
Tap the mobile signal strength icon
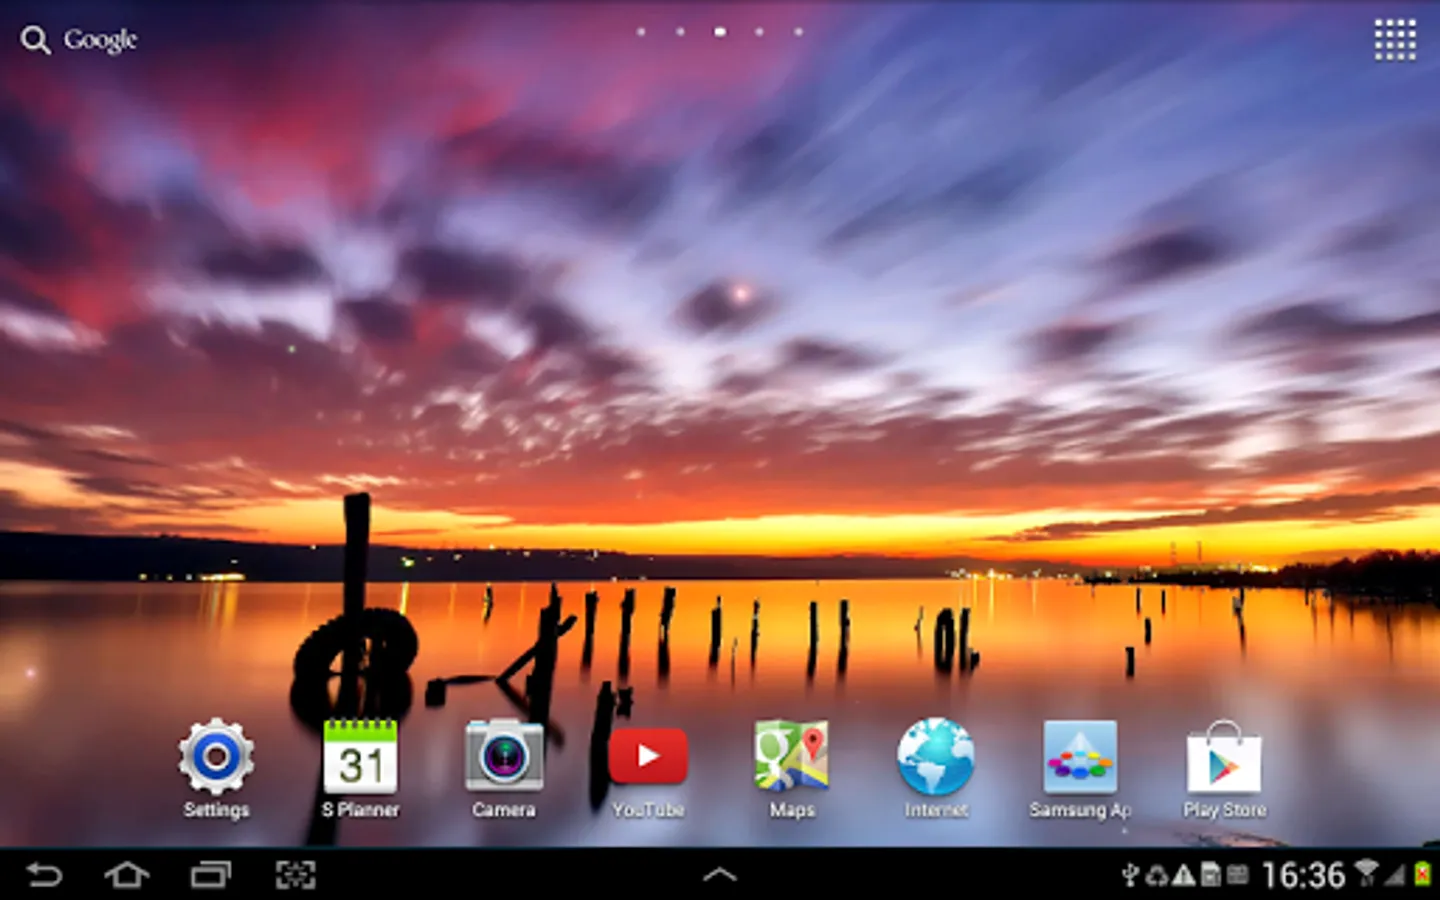tap(1395, 875)
